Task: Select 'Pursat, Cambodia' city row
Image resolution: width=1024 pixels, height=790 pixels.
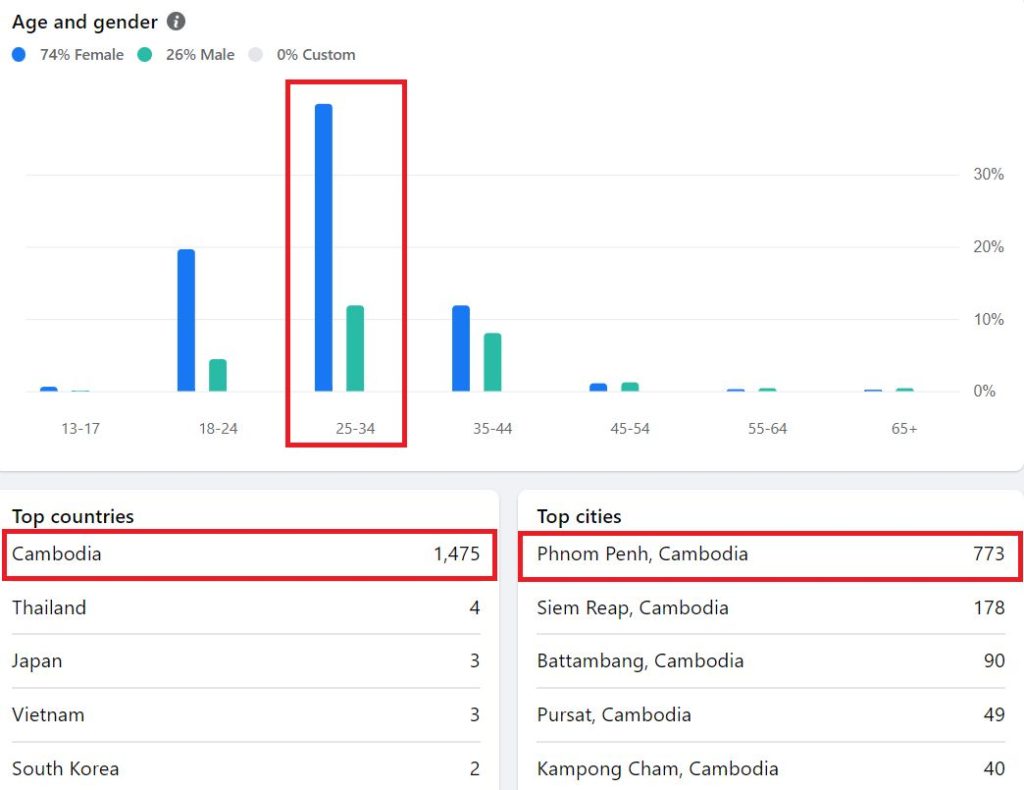Action: point(771,714)
